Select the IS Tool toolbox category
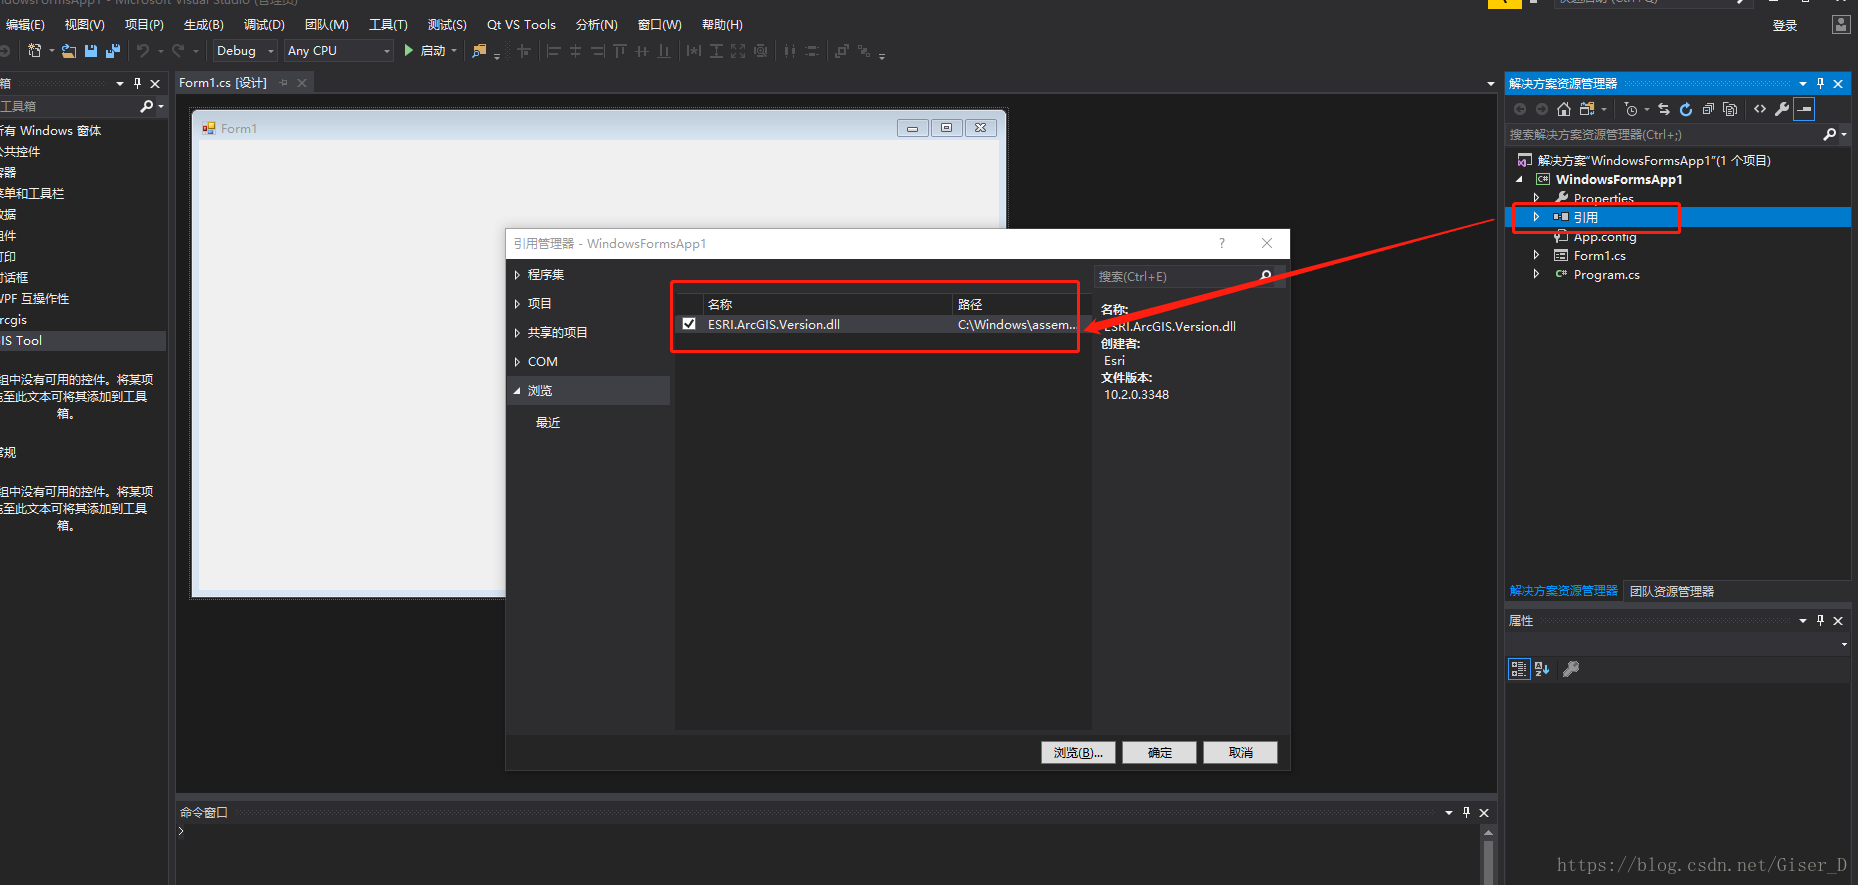The image size is (1858, 885). [83, 341]
